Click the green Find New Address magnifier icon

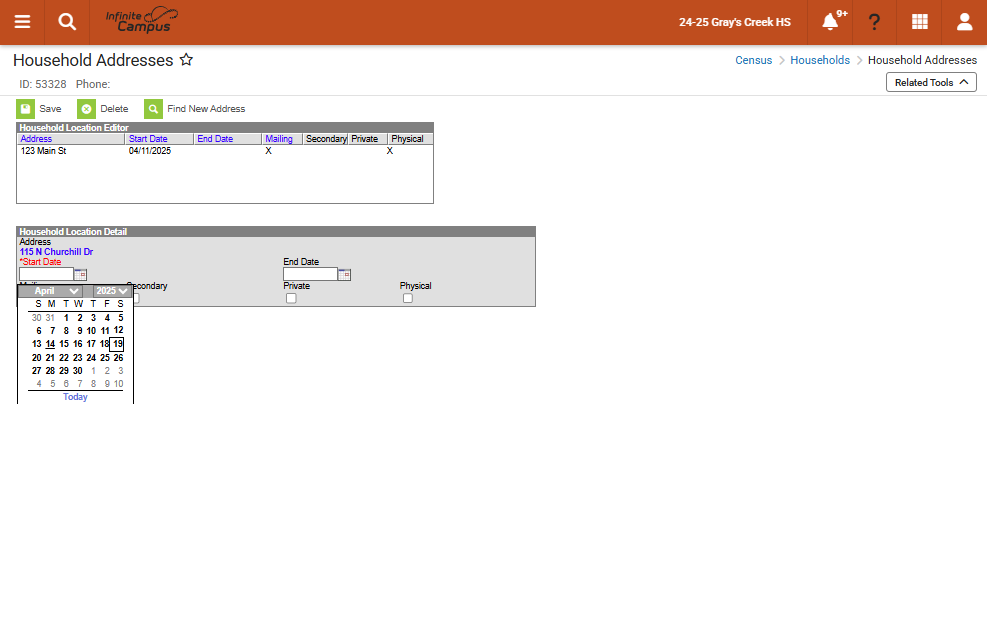pos(153,109)
